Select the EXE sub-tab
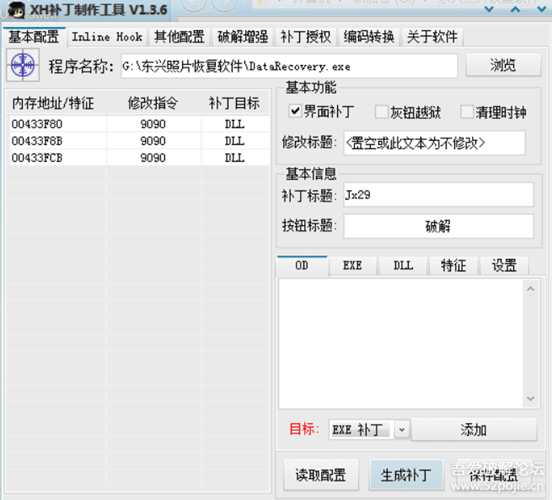 [x=352, y=266]
